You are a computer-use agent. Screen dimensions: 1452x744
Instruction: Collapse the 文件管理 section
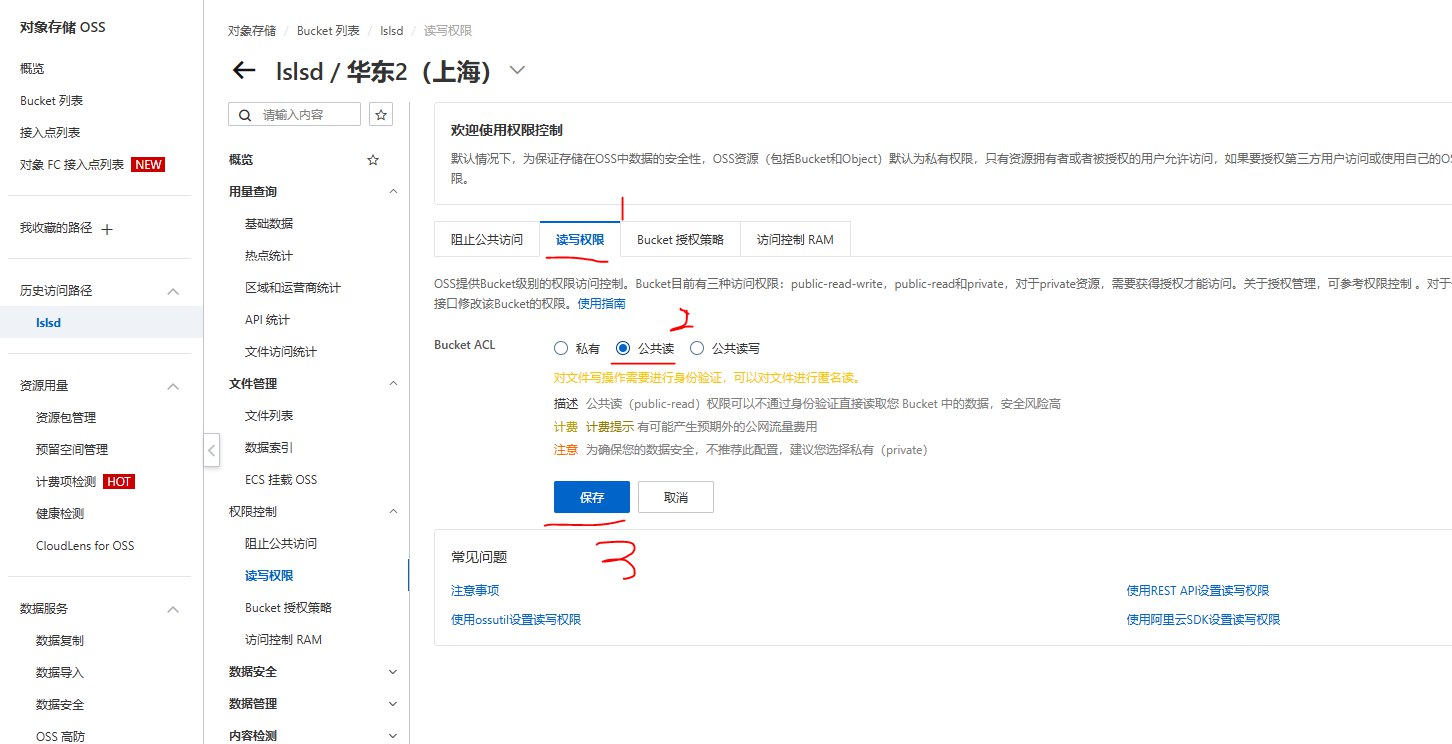(392, 384)
